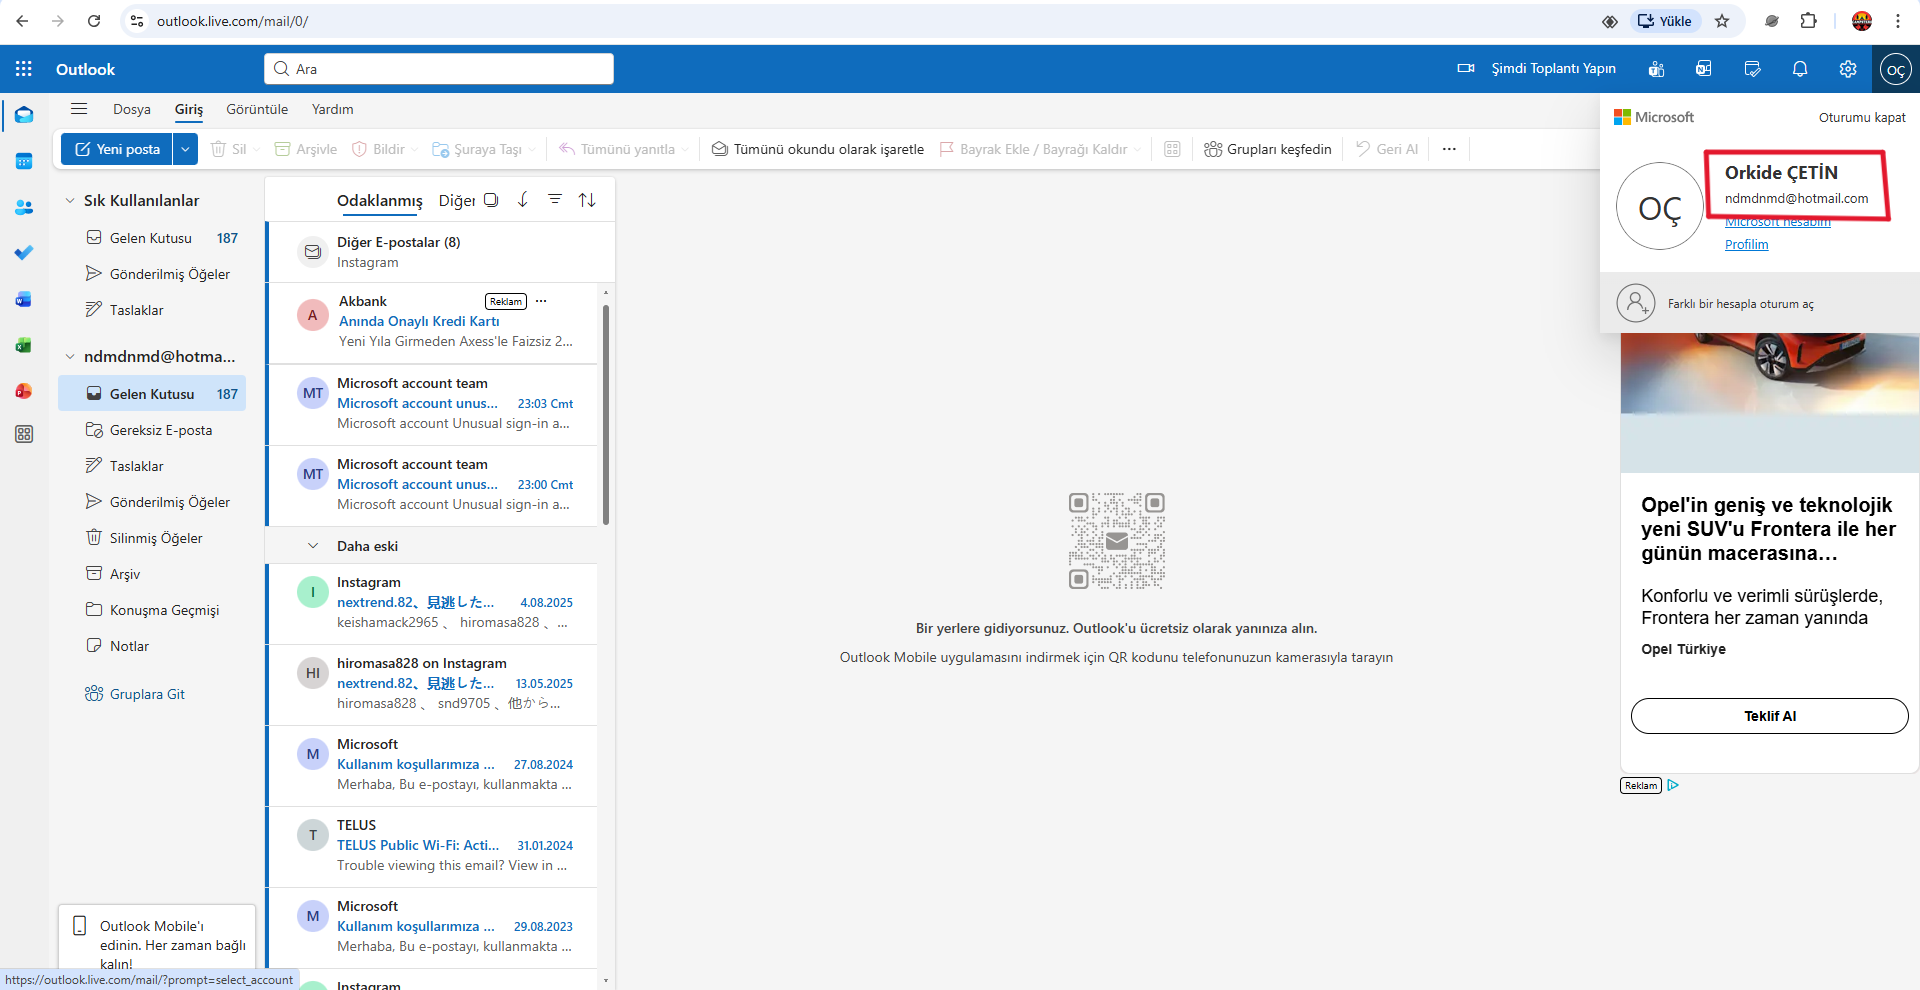Click the more options ellipsis in toolbar

[1449, 149]
